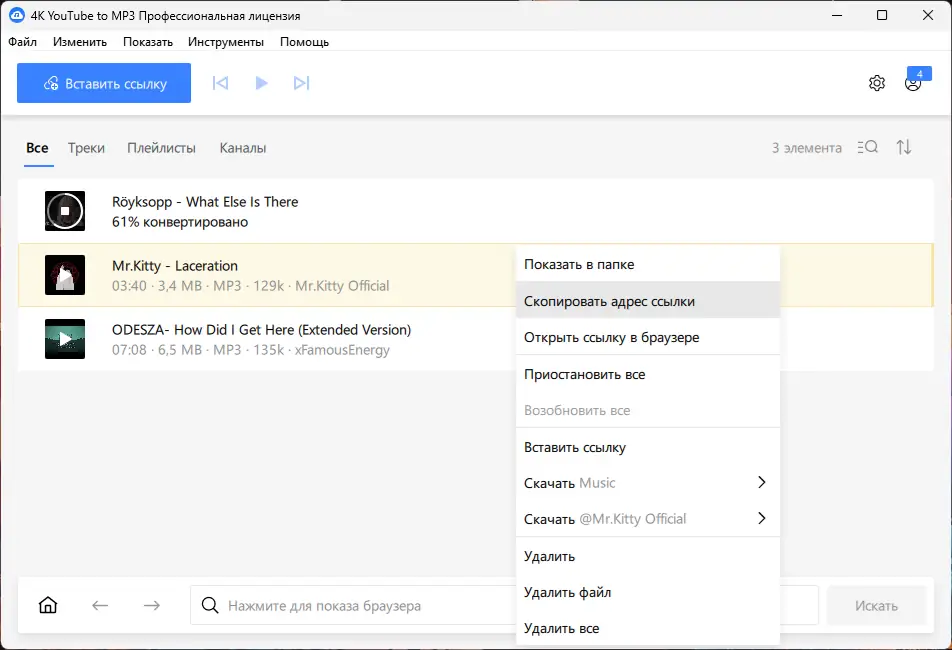This screenshot has width=952, height=650.
Task: Expand 'Скачать @Mr.Kitty Official' submenu
Action: pyautogui.click(x=761, y=519)
